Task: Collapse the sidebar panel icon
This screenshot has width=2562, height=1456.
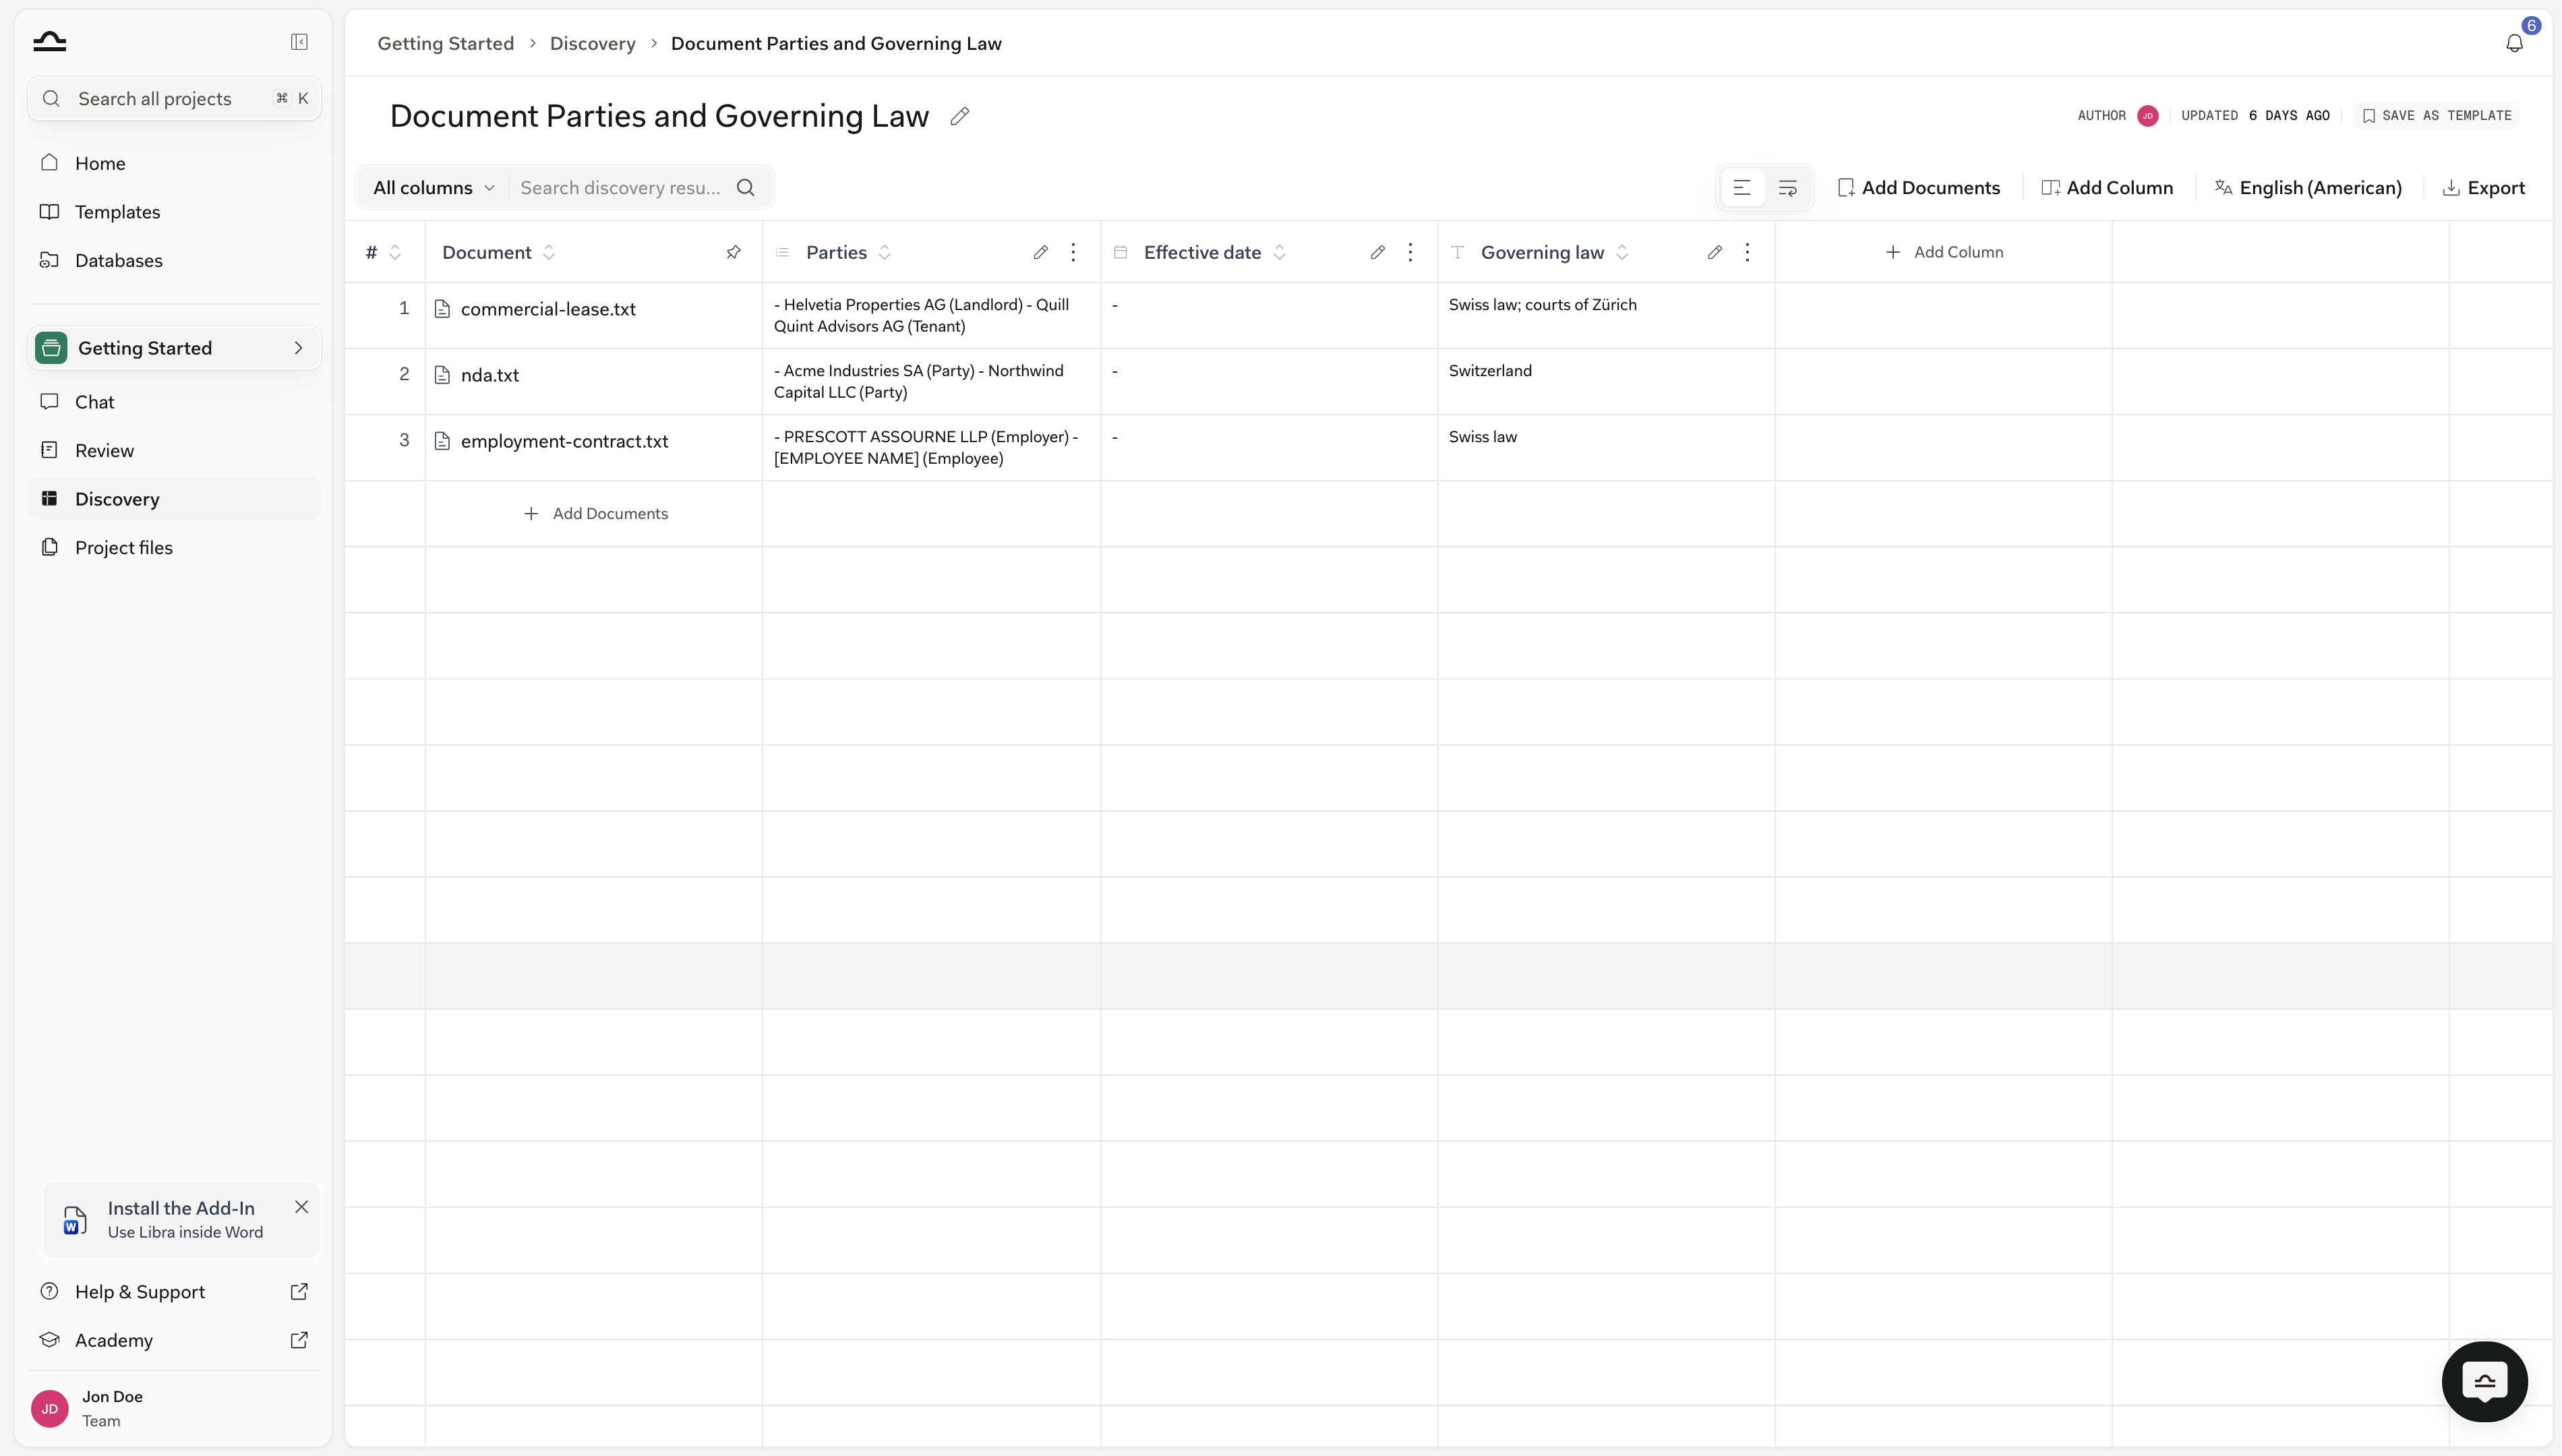Action: [x=299, y=42]
